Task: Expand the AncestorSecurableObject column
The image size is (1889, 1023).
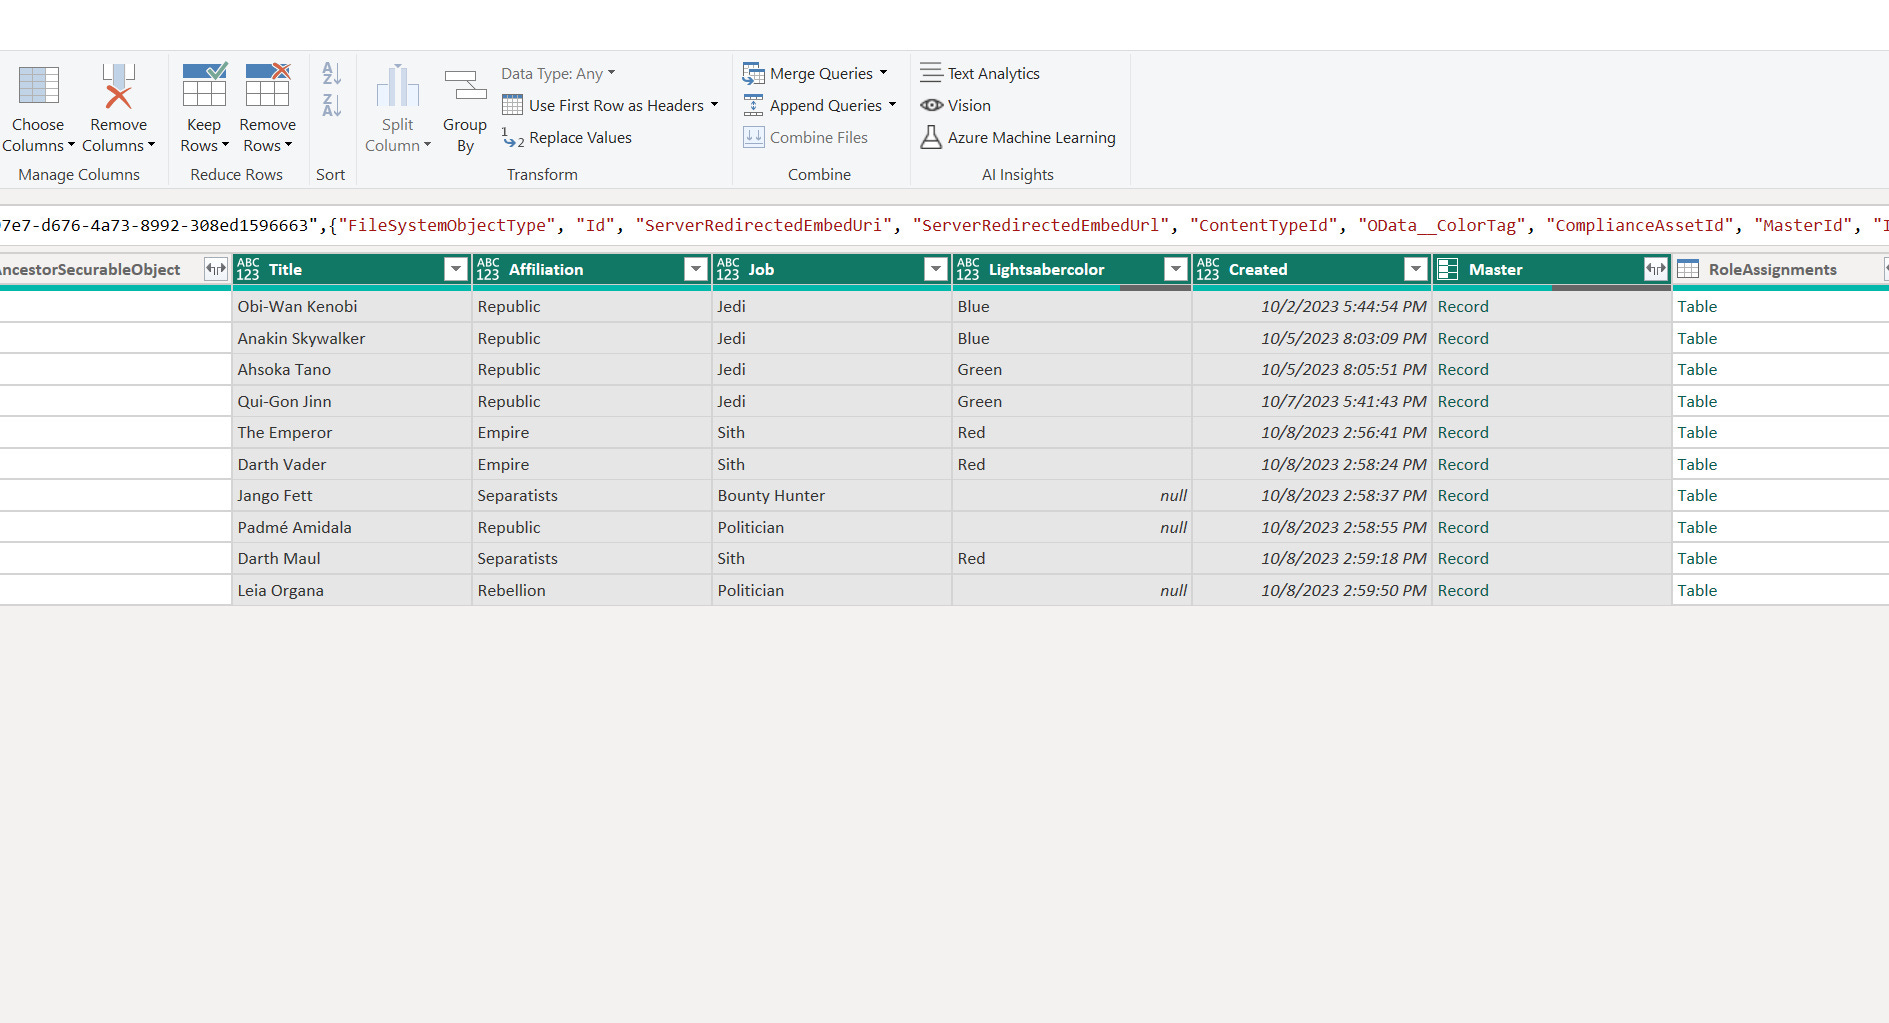Action: tap(216, 269)
